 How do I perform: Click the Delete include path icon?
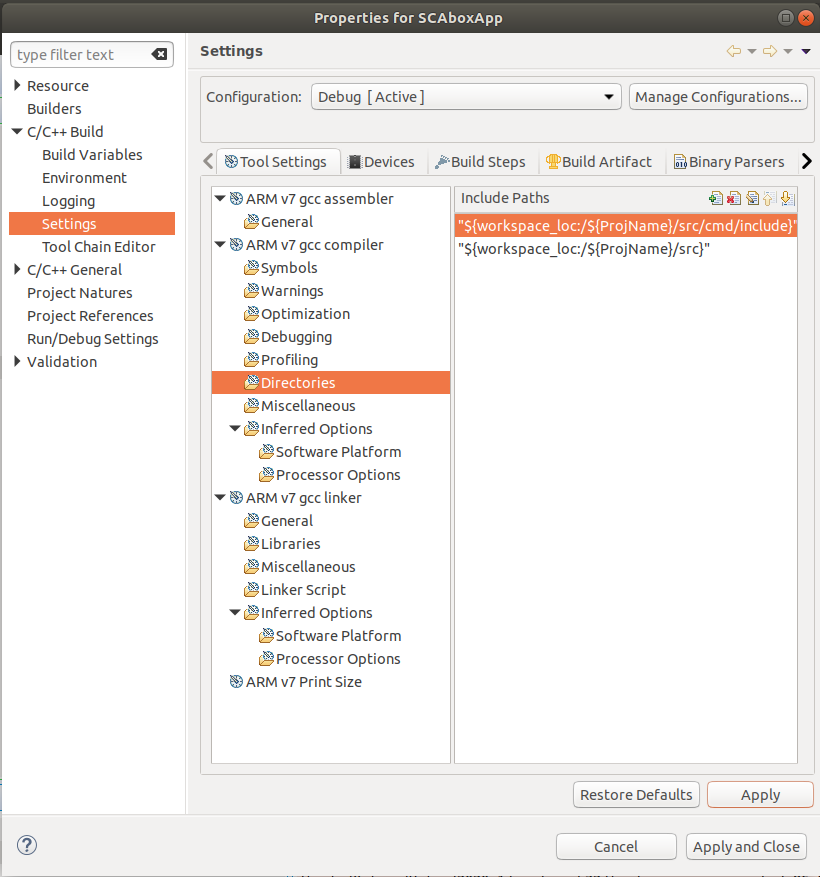point(733,198)
